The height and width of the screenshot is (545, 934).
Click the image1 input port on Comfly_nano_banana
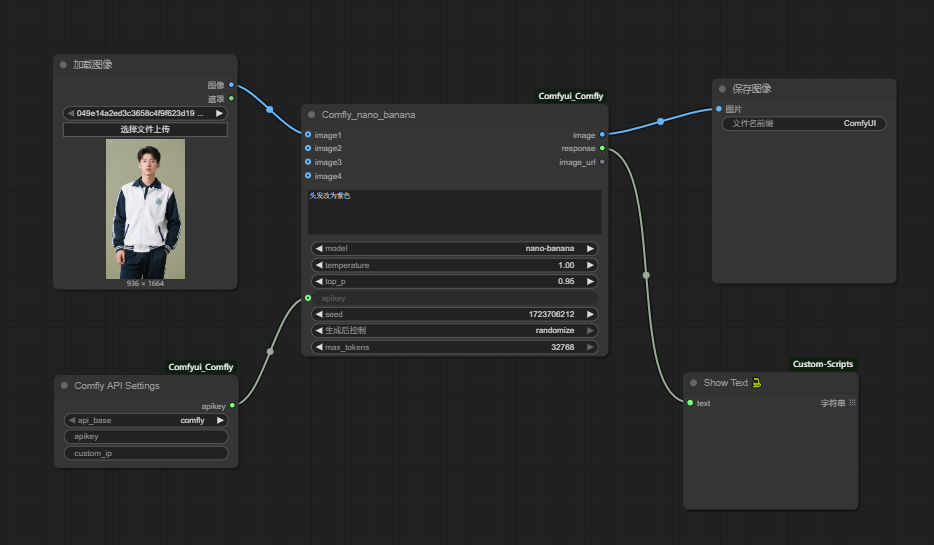[308, 135]
